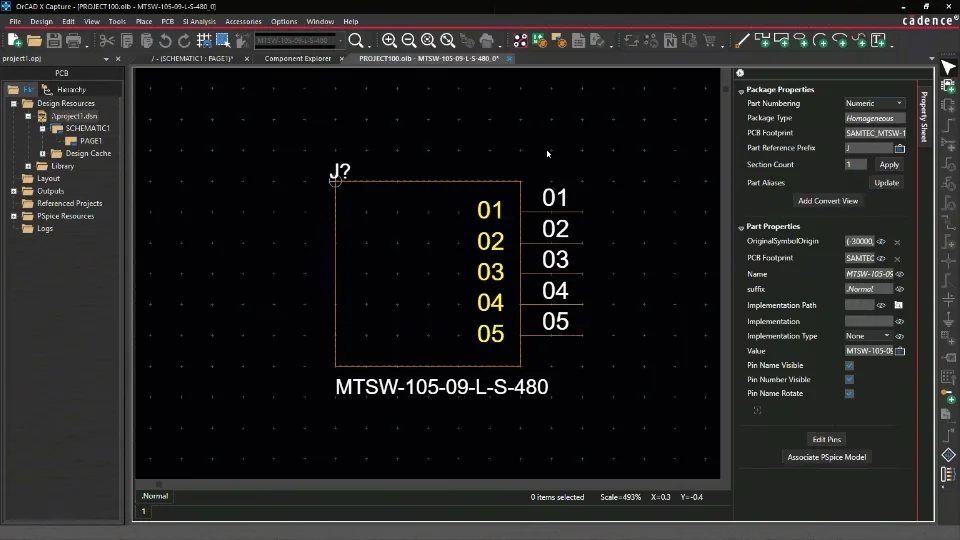Click the Zoom to all icon
This screenshot has height=540, width=960.
(448, 41)
